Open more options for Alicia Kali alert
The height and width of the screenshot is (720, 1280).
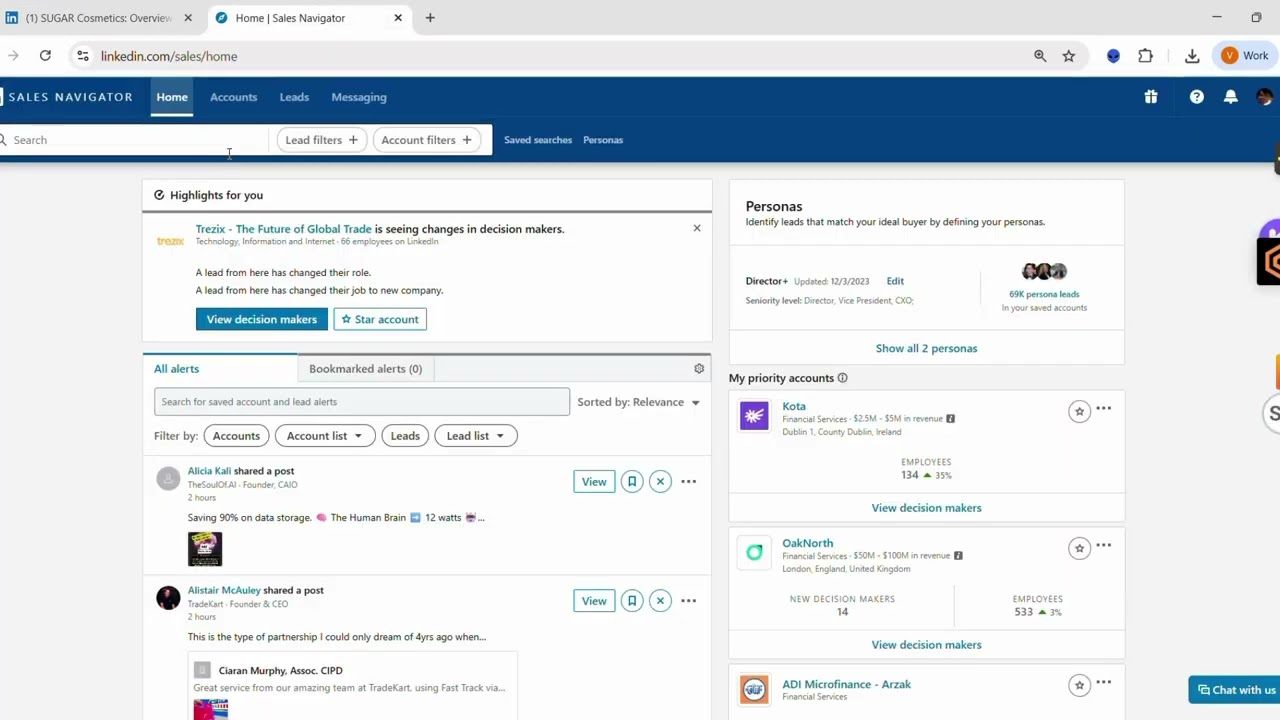pyautogui.click(x=688, y=482)
